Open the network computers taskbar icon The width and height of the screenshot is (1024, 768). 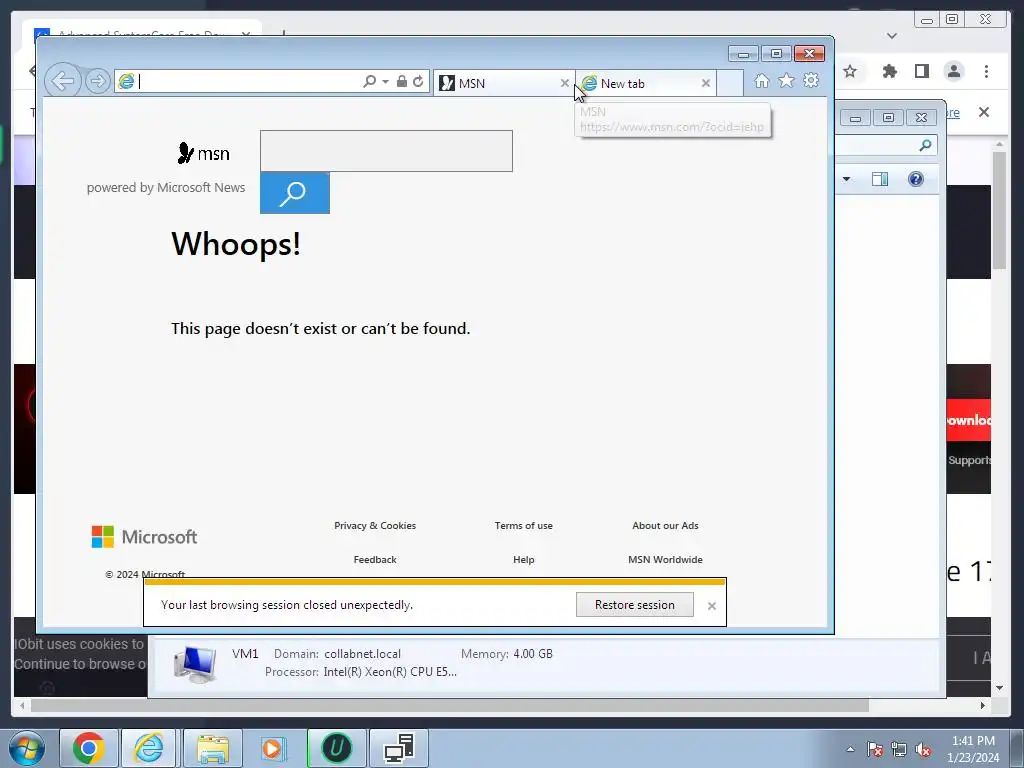(x=399, y=748)
